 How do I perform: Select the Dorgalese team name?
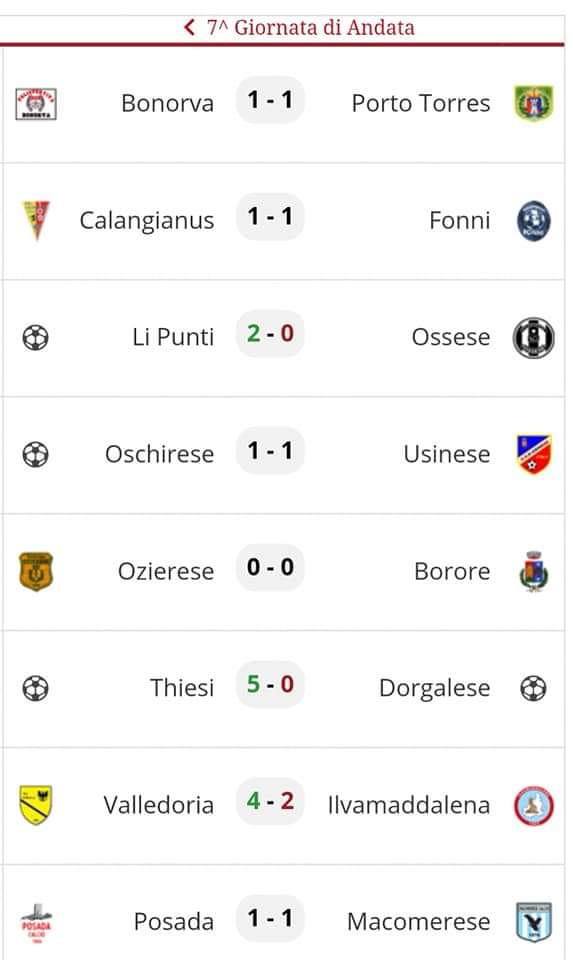[x=435, y=688]
